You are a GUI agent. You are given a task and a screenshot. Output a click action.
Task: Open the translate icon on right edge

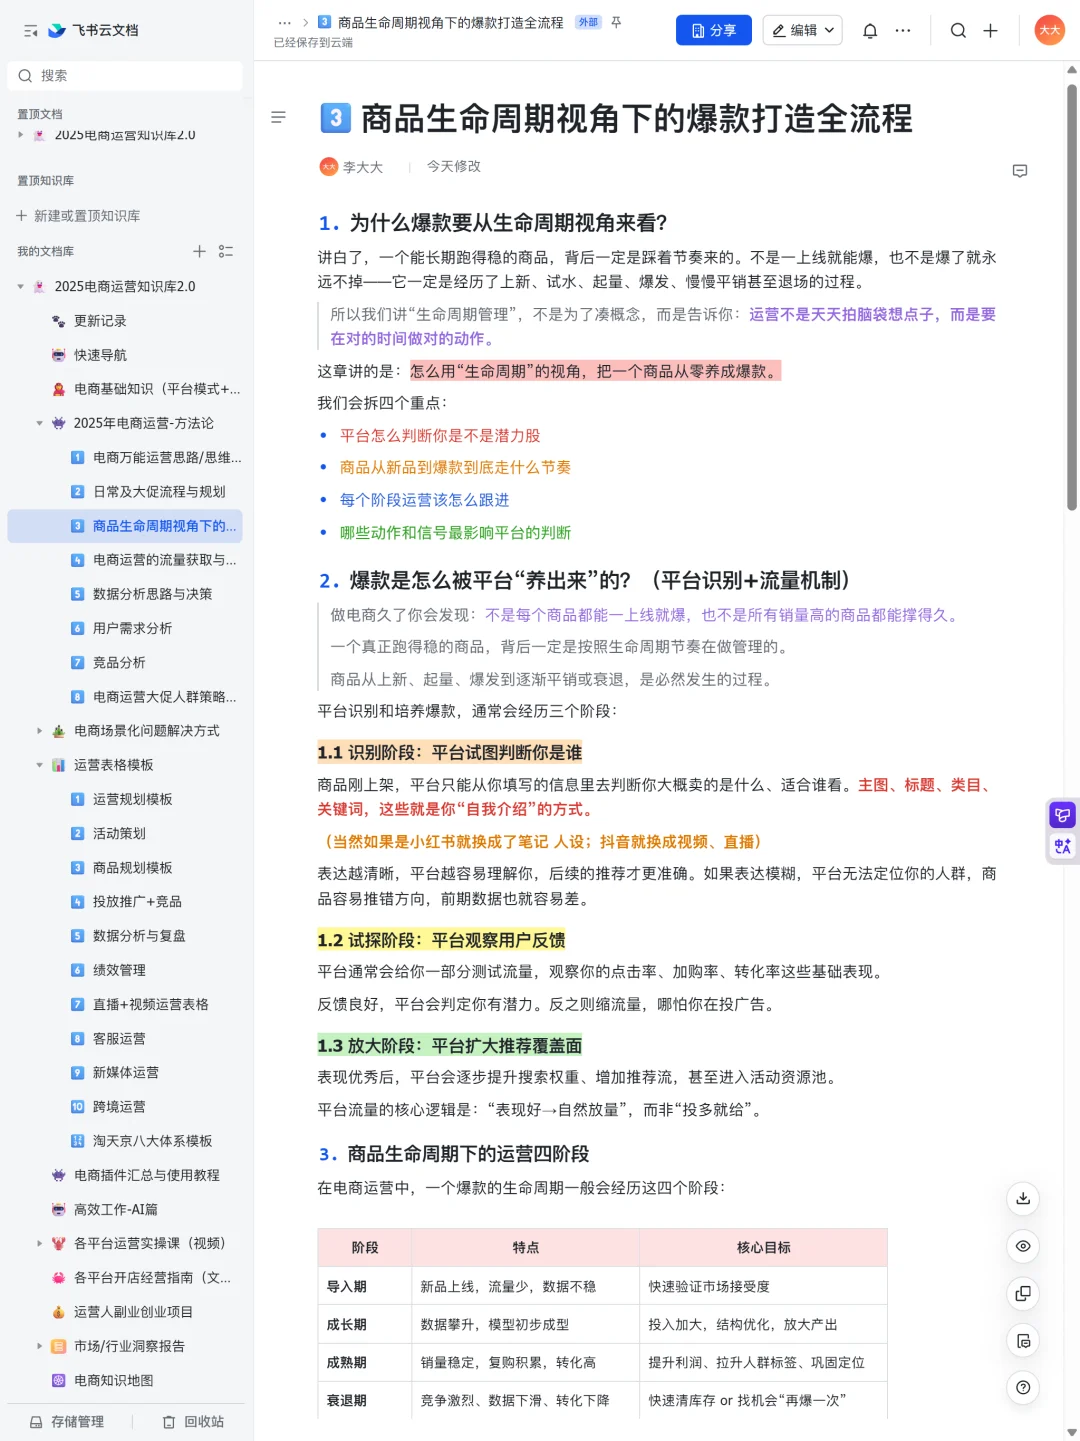[1062, 846]
